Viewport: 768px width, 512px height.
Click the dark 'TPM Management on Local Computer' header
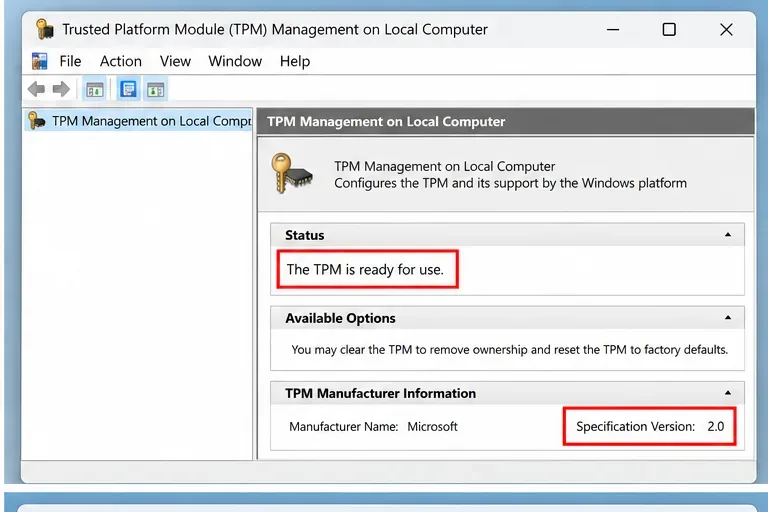[505, 122]
